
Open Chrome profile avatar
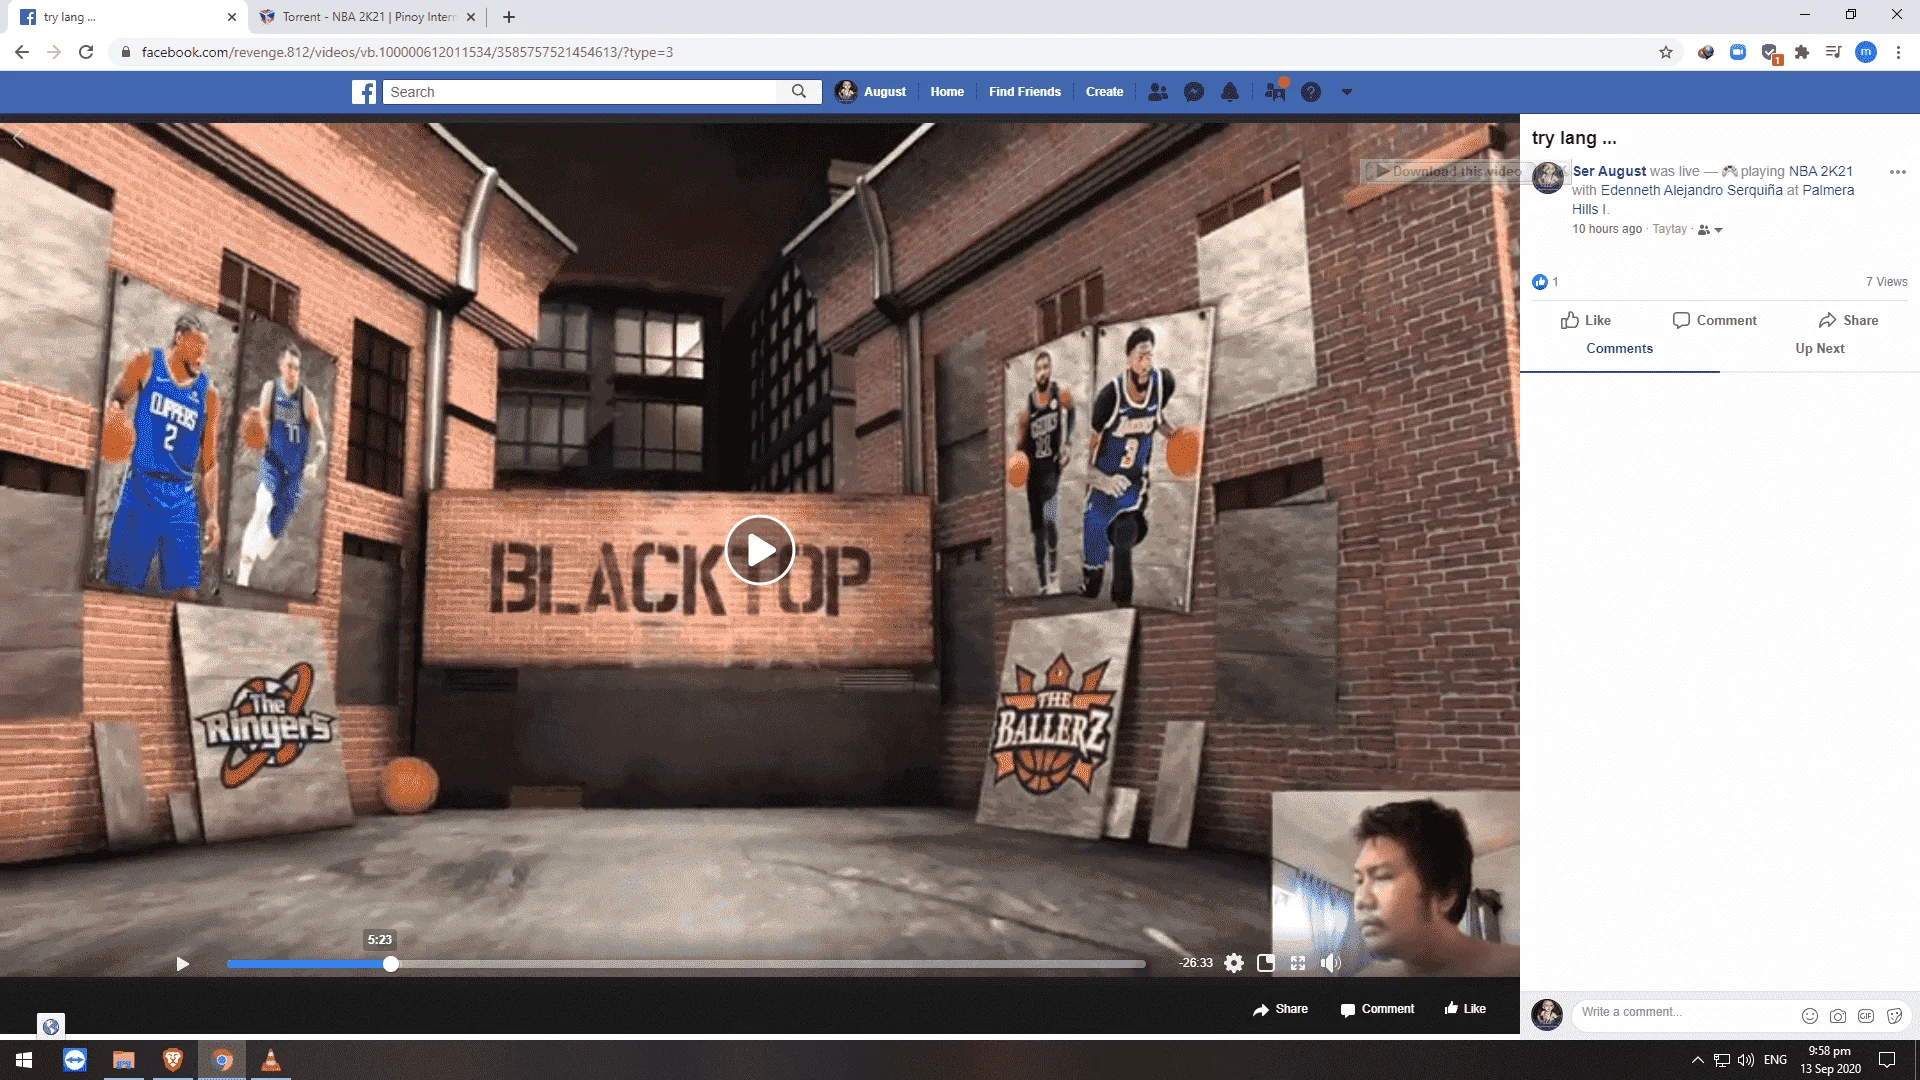[x=1866, y=52]
